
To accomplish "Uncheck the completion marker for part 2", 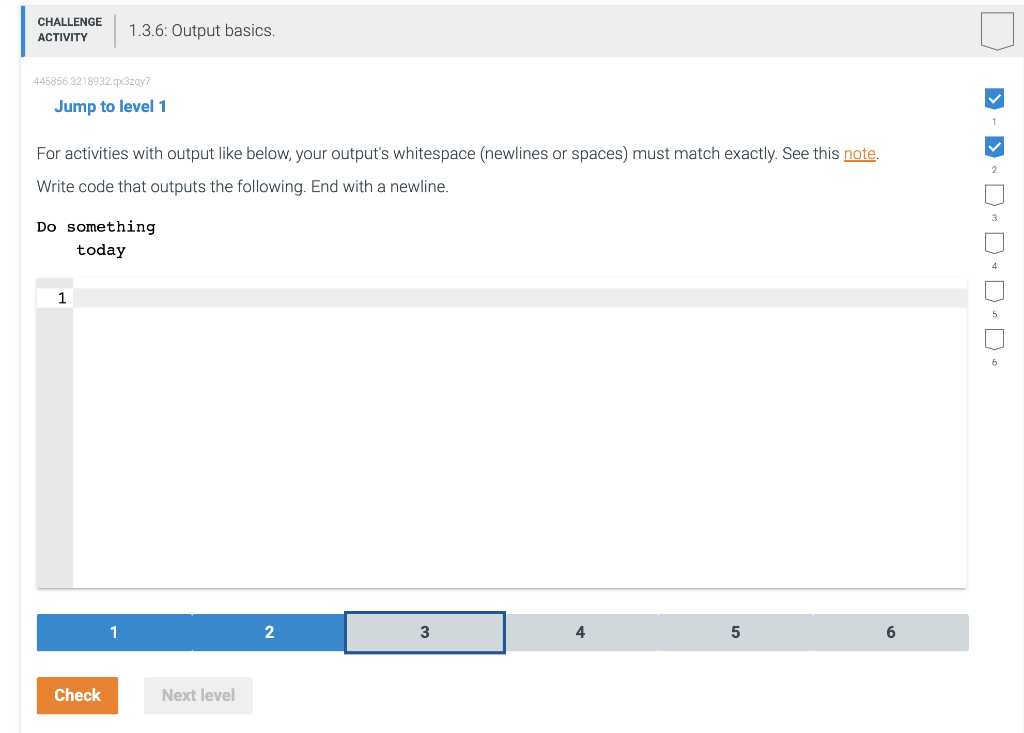I will 994,146.
